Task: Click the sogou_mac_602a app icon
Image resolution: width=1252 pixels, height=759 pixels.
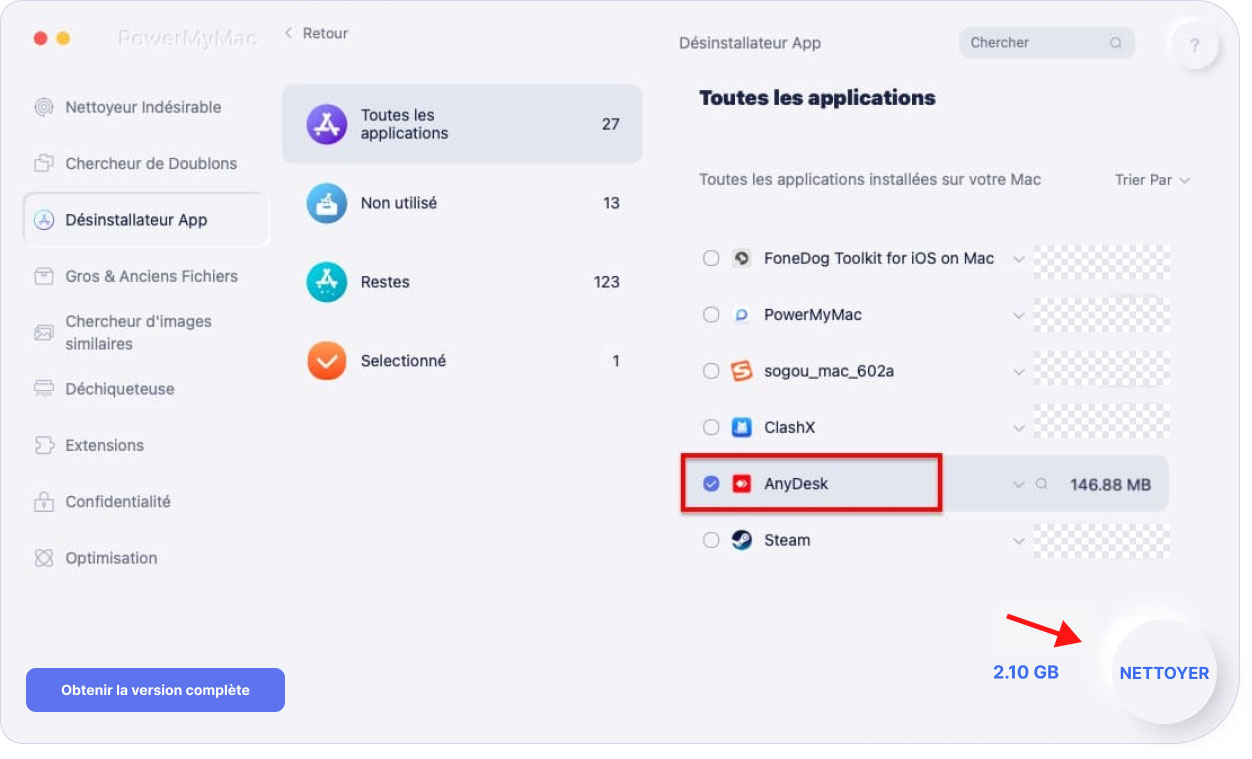Action: pos(741,371)
